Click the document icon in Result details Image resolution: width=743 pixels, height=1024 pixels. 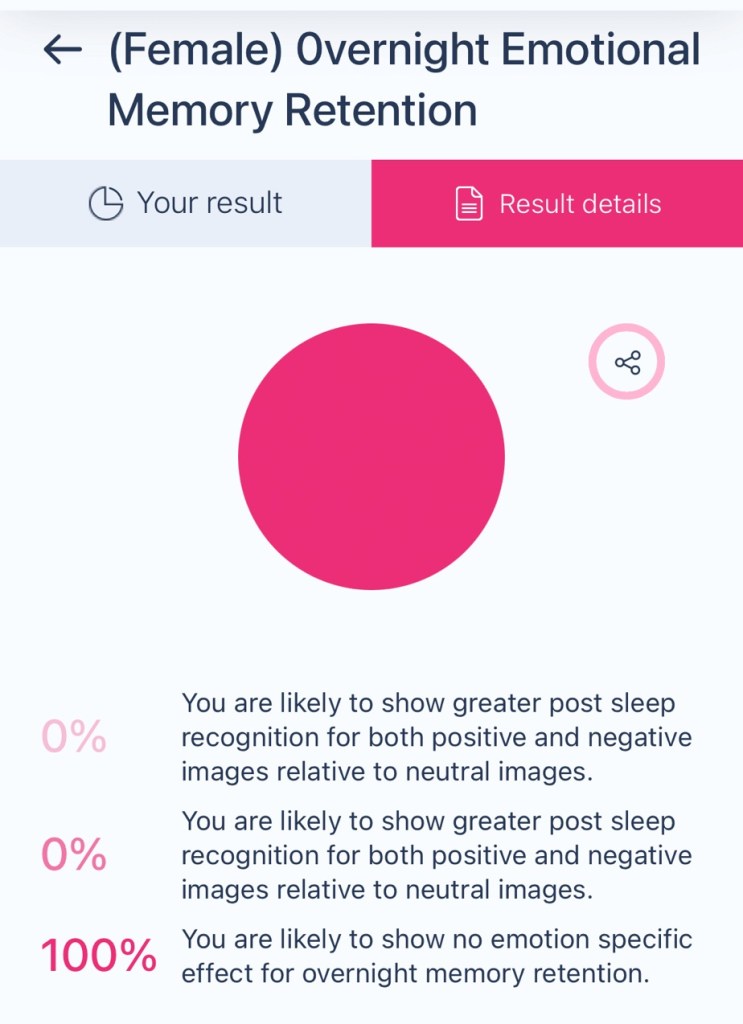[469, 204]
